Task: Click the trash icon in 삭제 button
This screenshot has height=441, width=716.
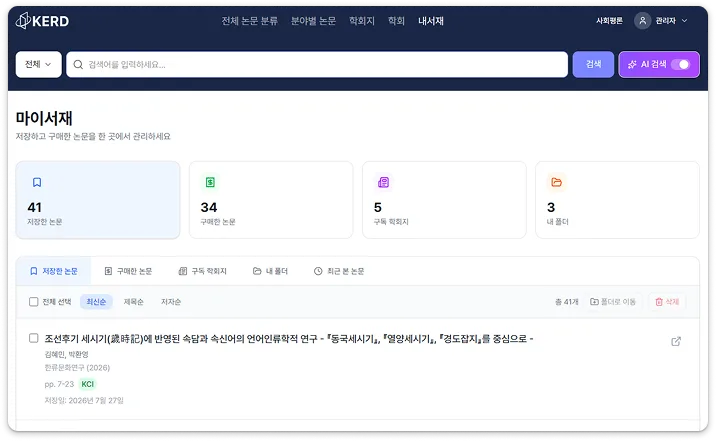Action: click(x=658, y=302)
